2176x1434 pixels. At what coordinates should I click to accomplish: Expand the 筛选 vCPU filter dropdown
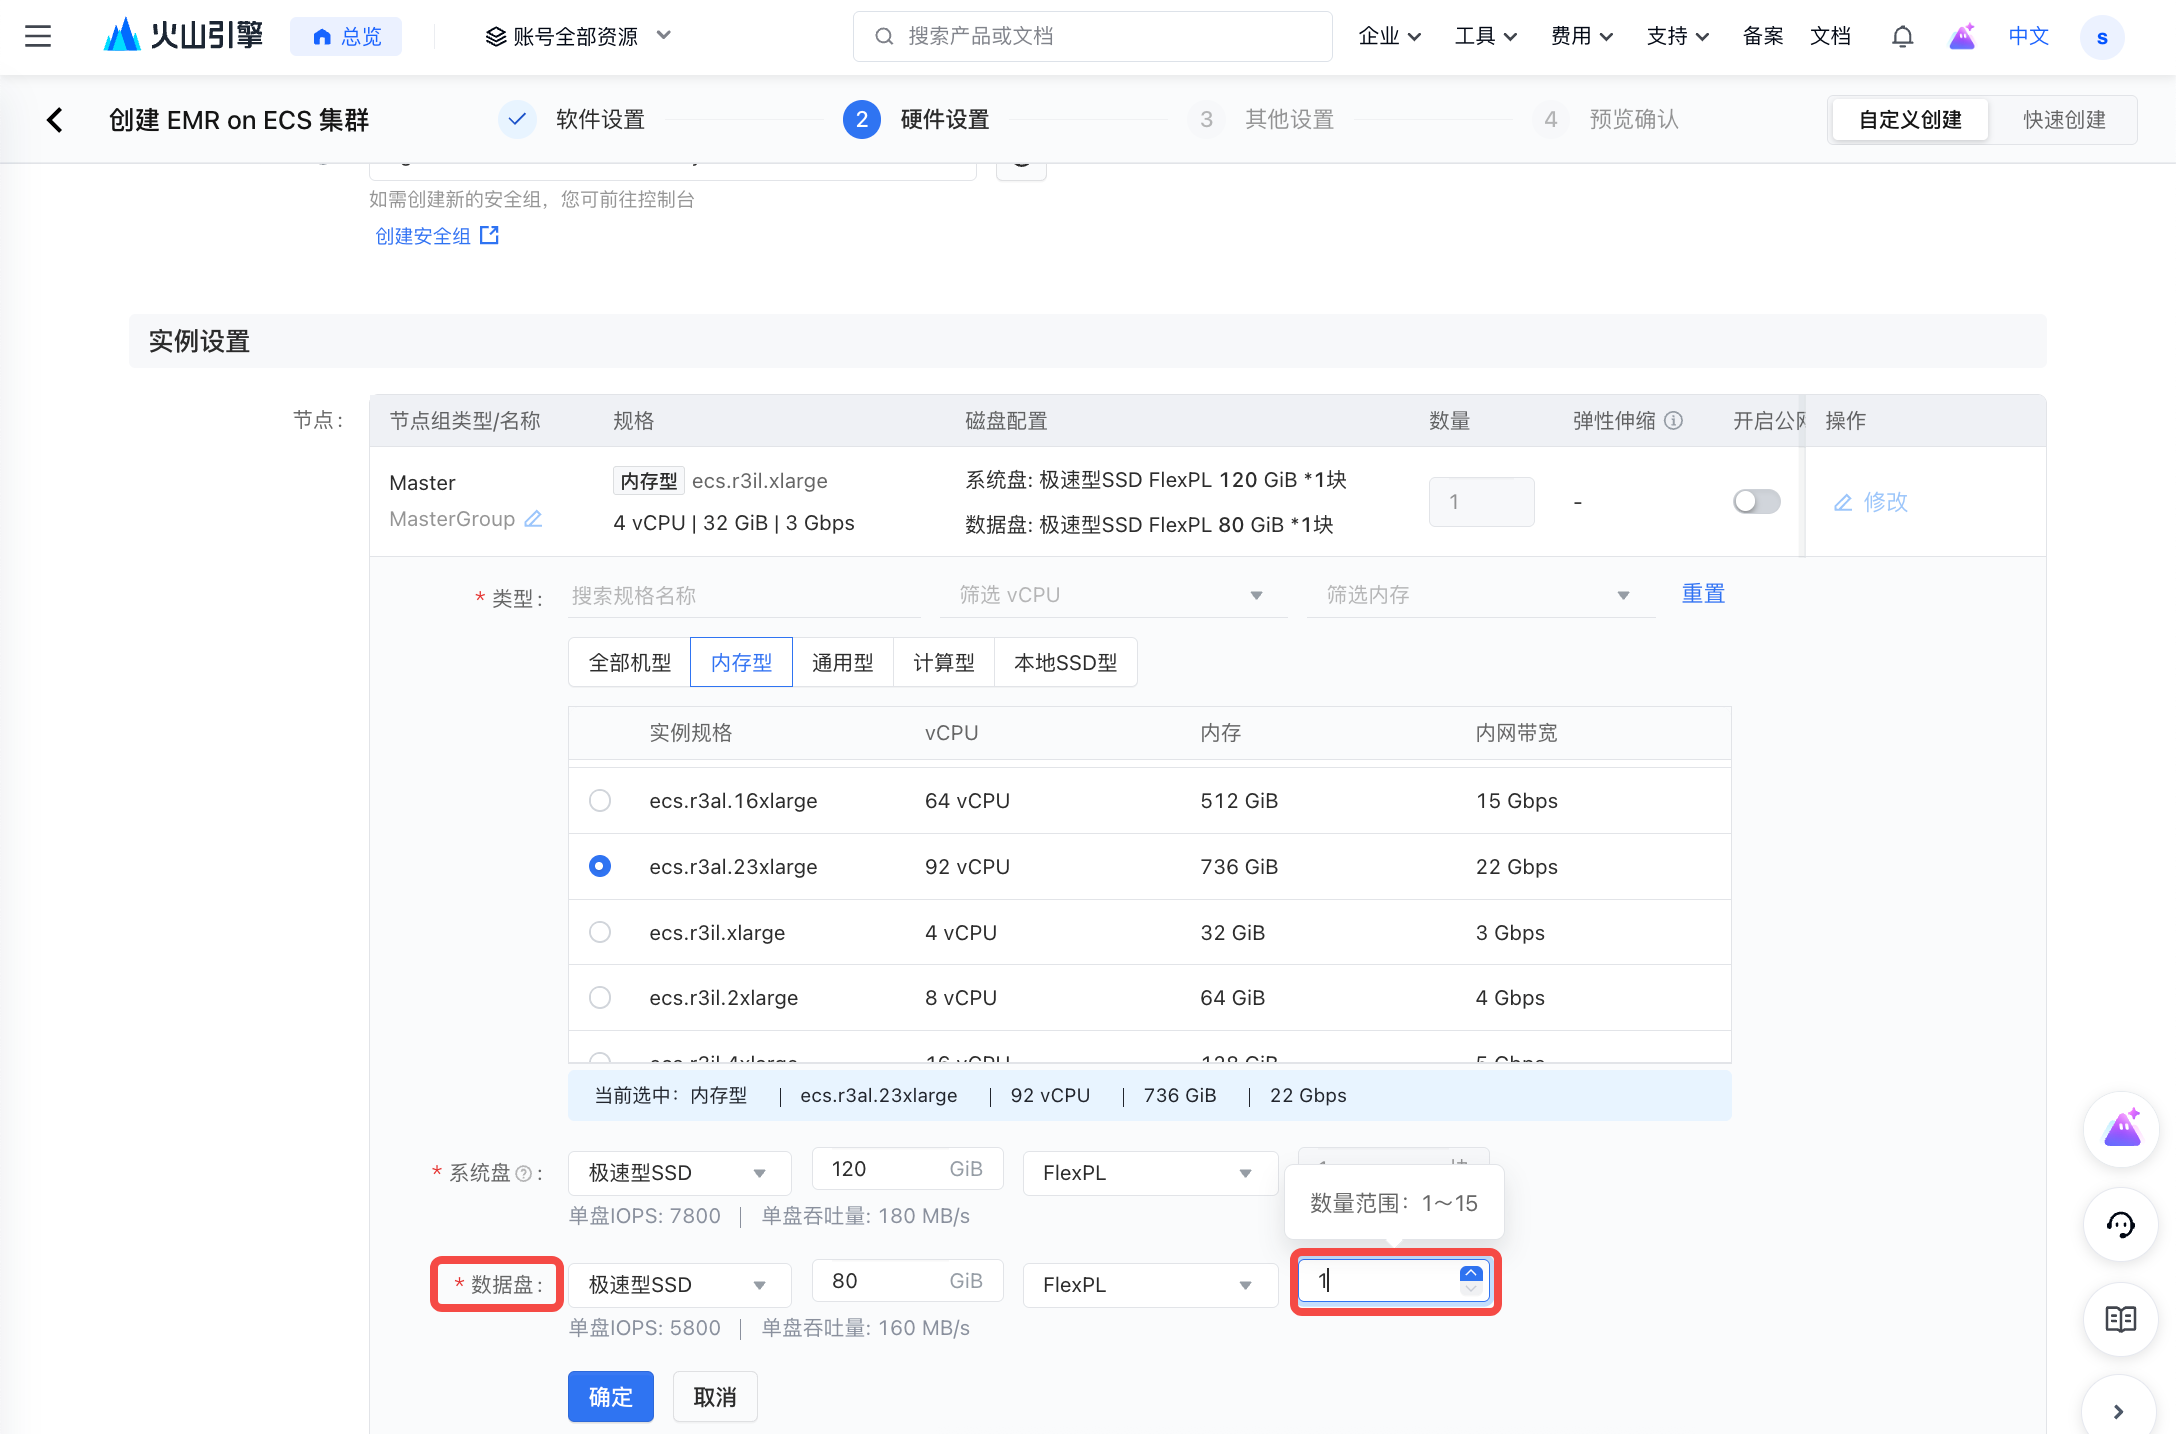(x=1110, y=595)
